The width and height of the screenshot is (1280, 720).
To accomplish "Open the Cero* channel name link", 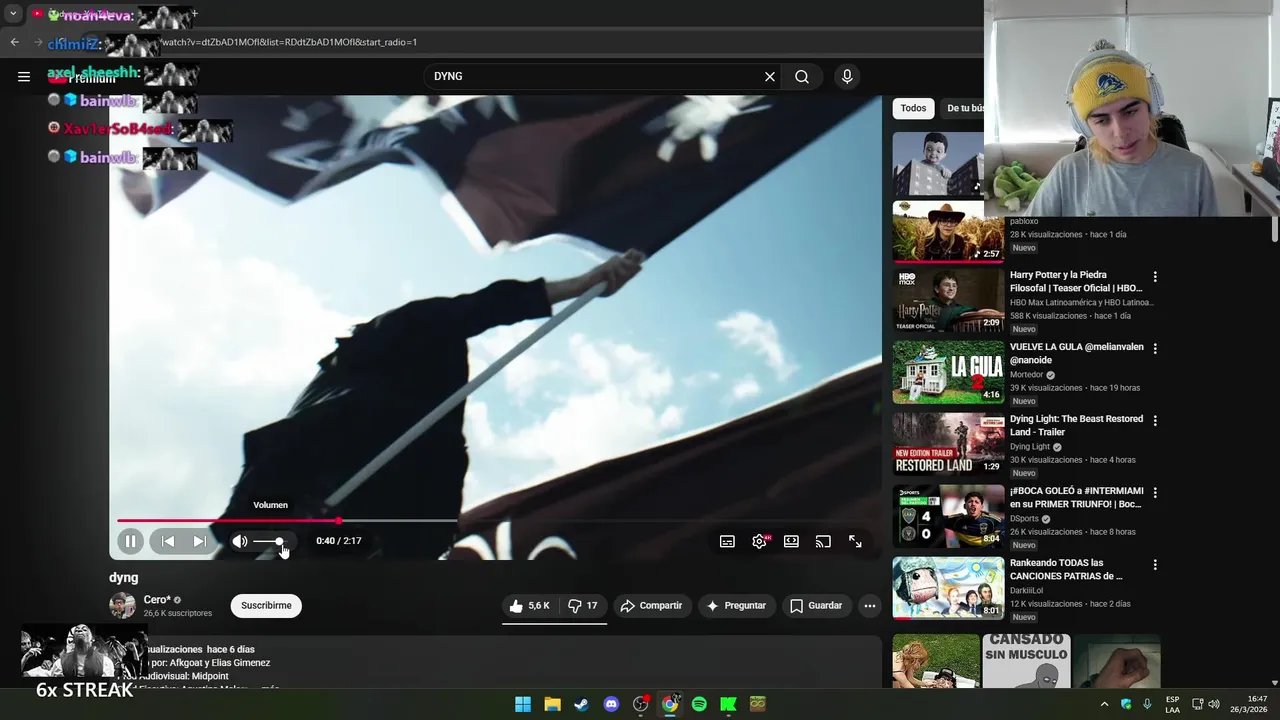I will pos(157,600).
